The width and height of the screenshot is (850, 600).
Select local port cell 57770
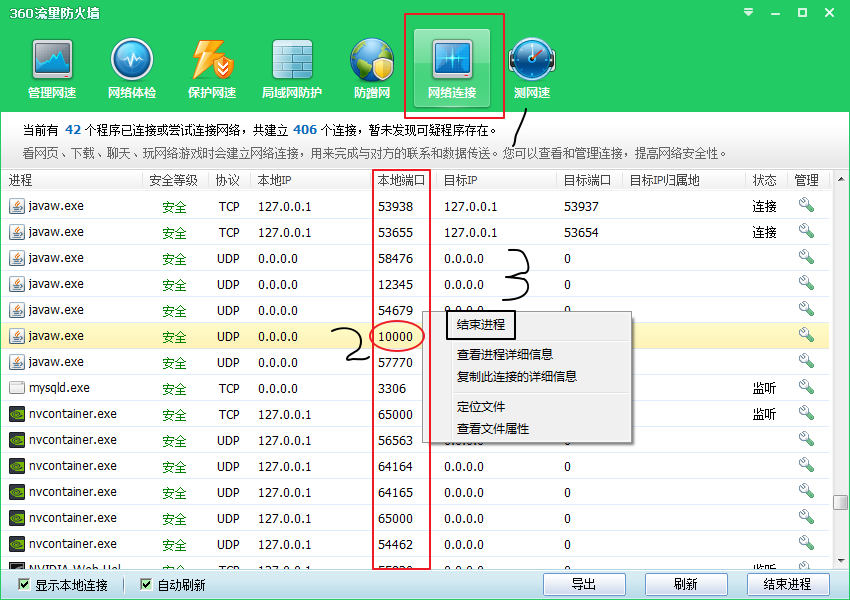pyautogui.click(x=395, y=363)
